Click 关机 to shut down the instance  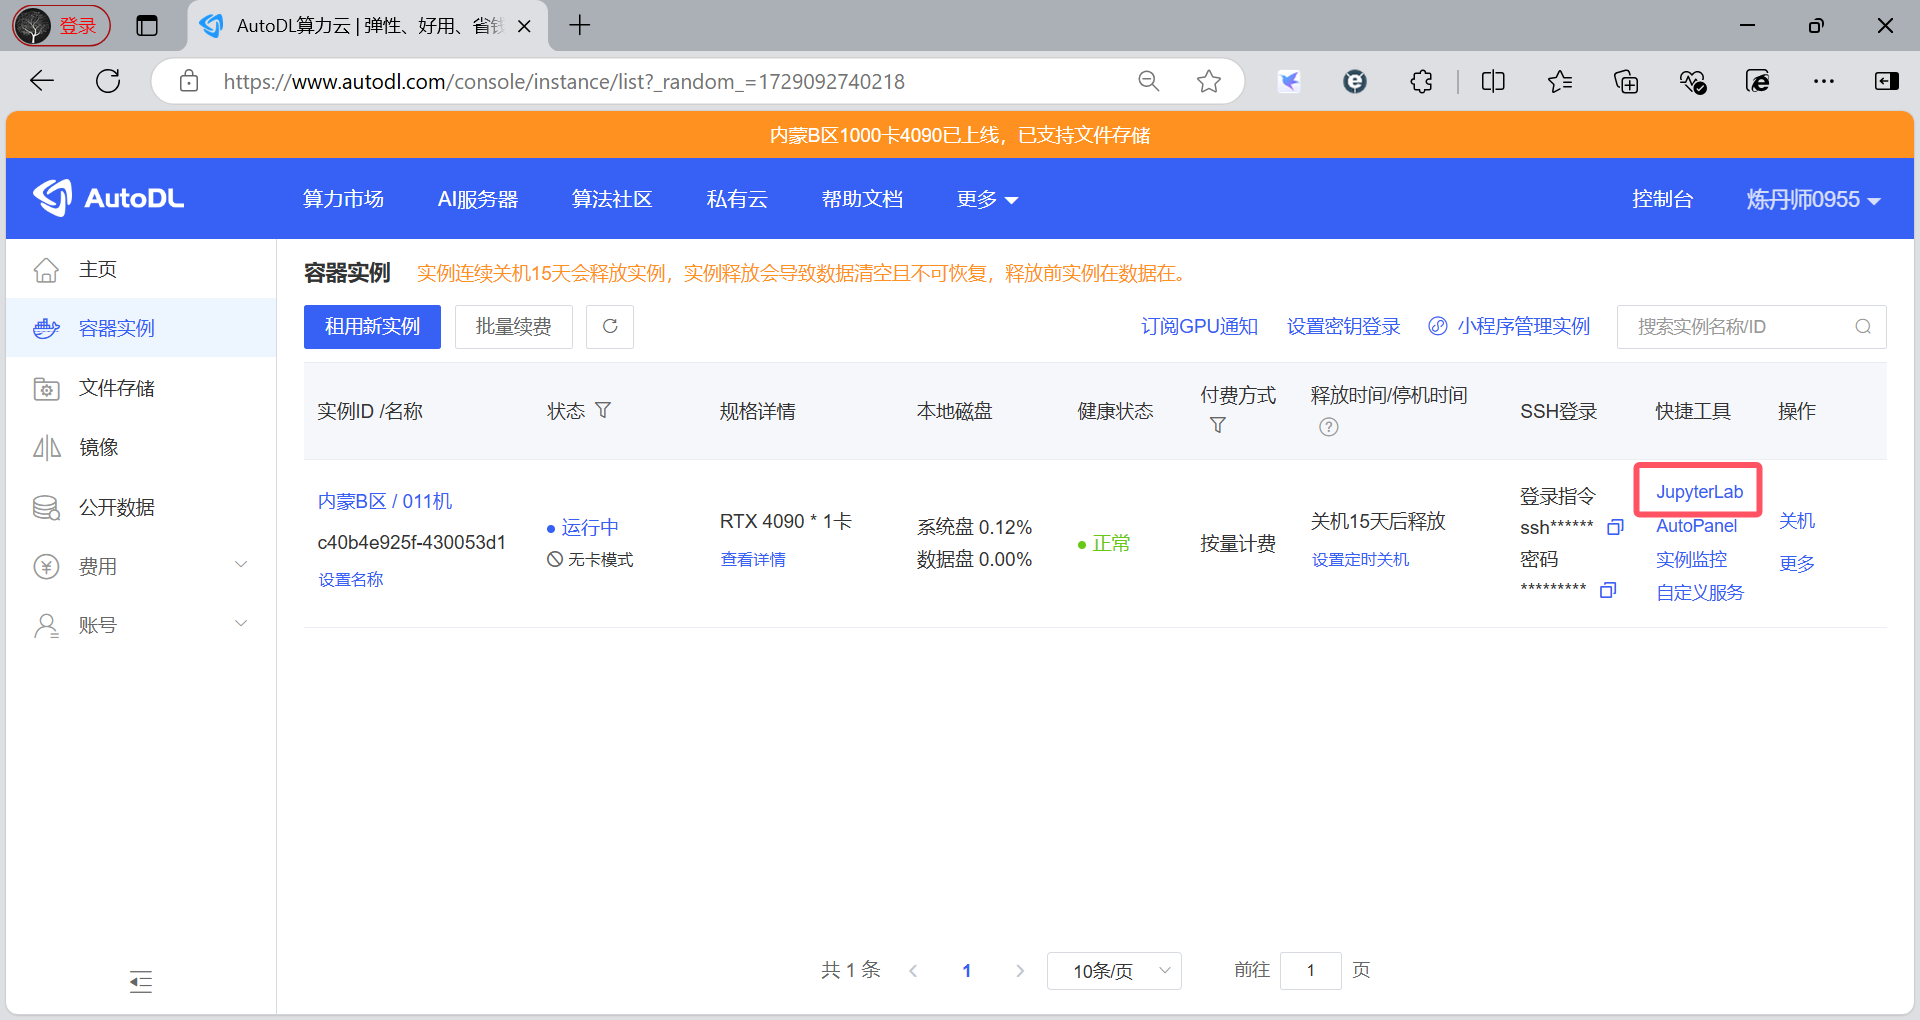click(x=1796, y=521)
